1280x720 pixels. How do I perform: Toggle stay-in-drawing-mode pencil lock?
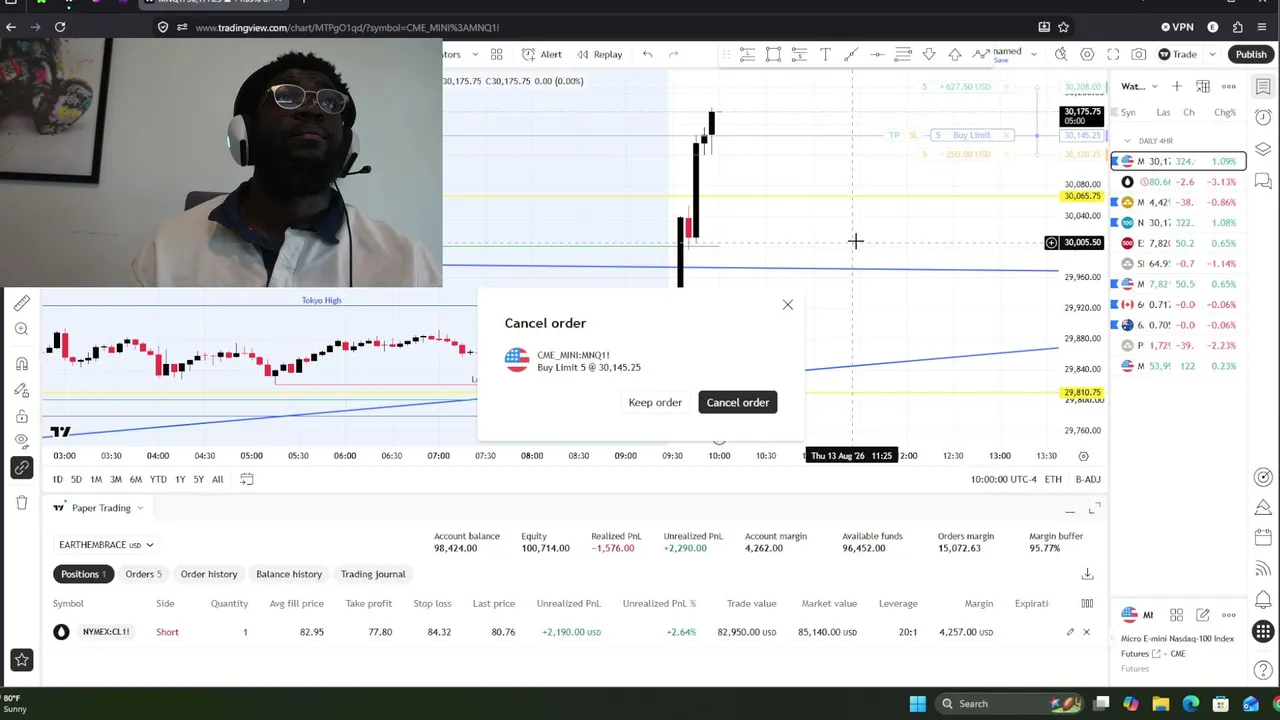pos(22,390)
